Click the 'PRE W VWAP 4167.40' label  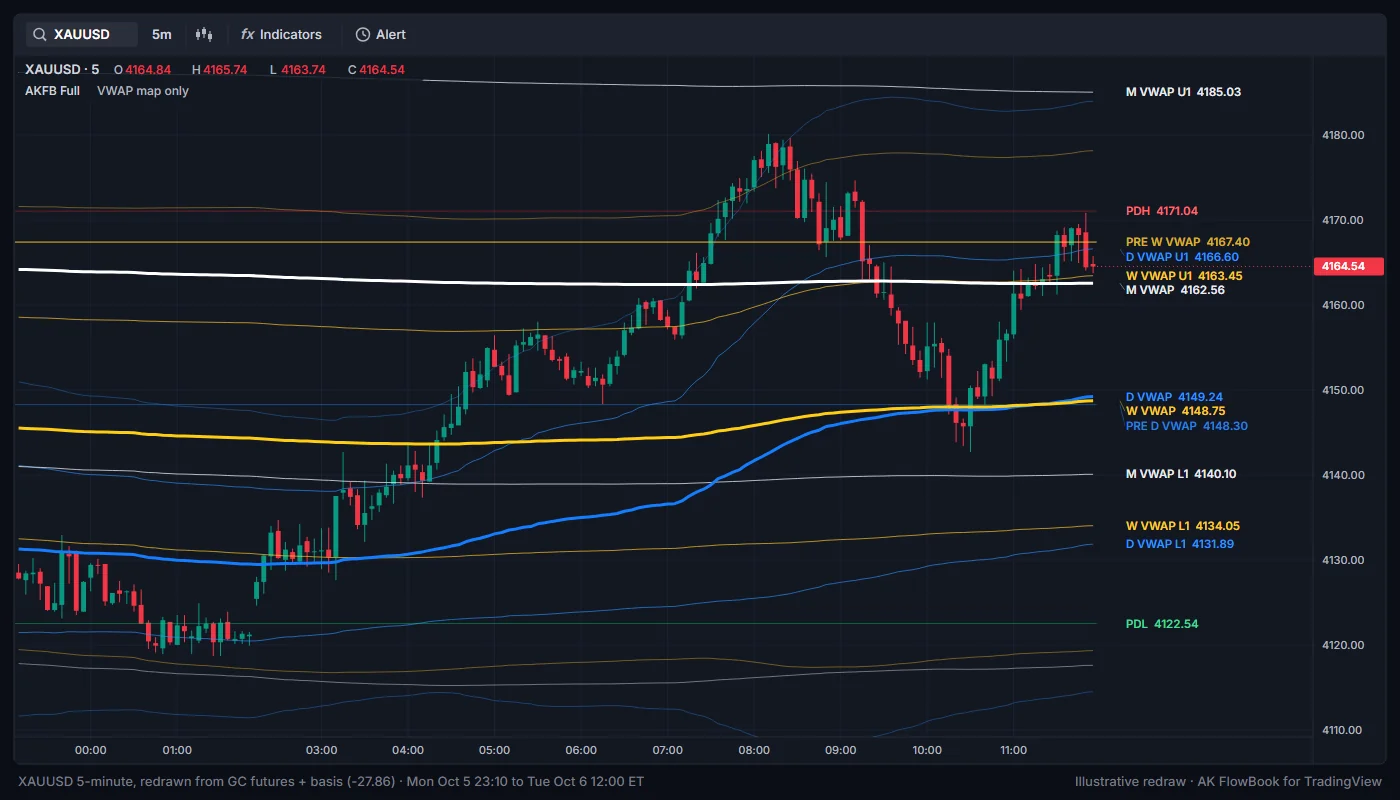(1188, 242)
